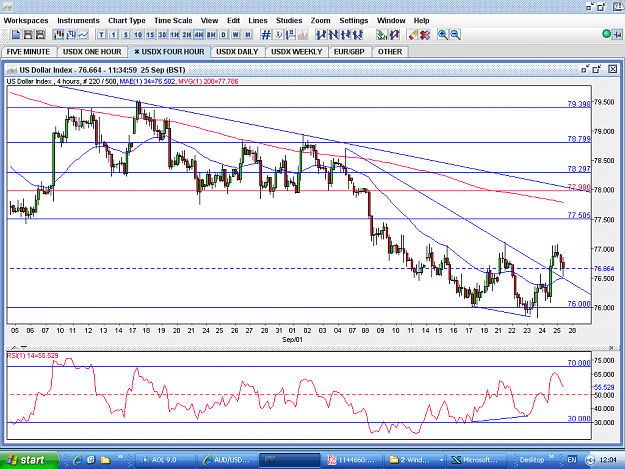Switch to FIVE MINUTE tab

[28, 52]
